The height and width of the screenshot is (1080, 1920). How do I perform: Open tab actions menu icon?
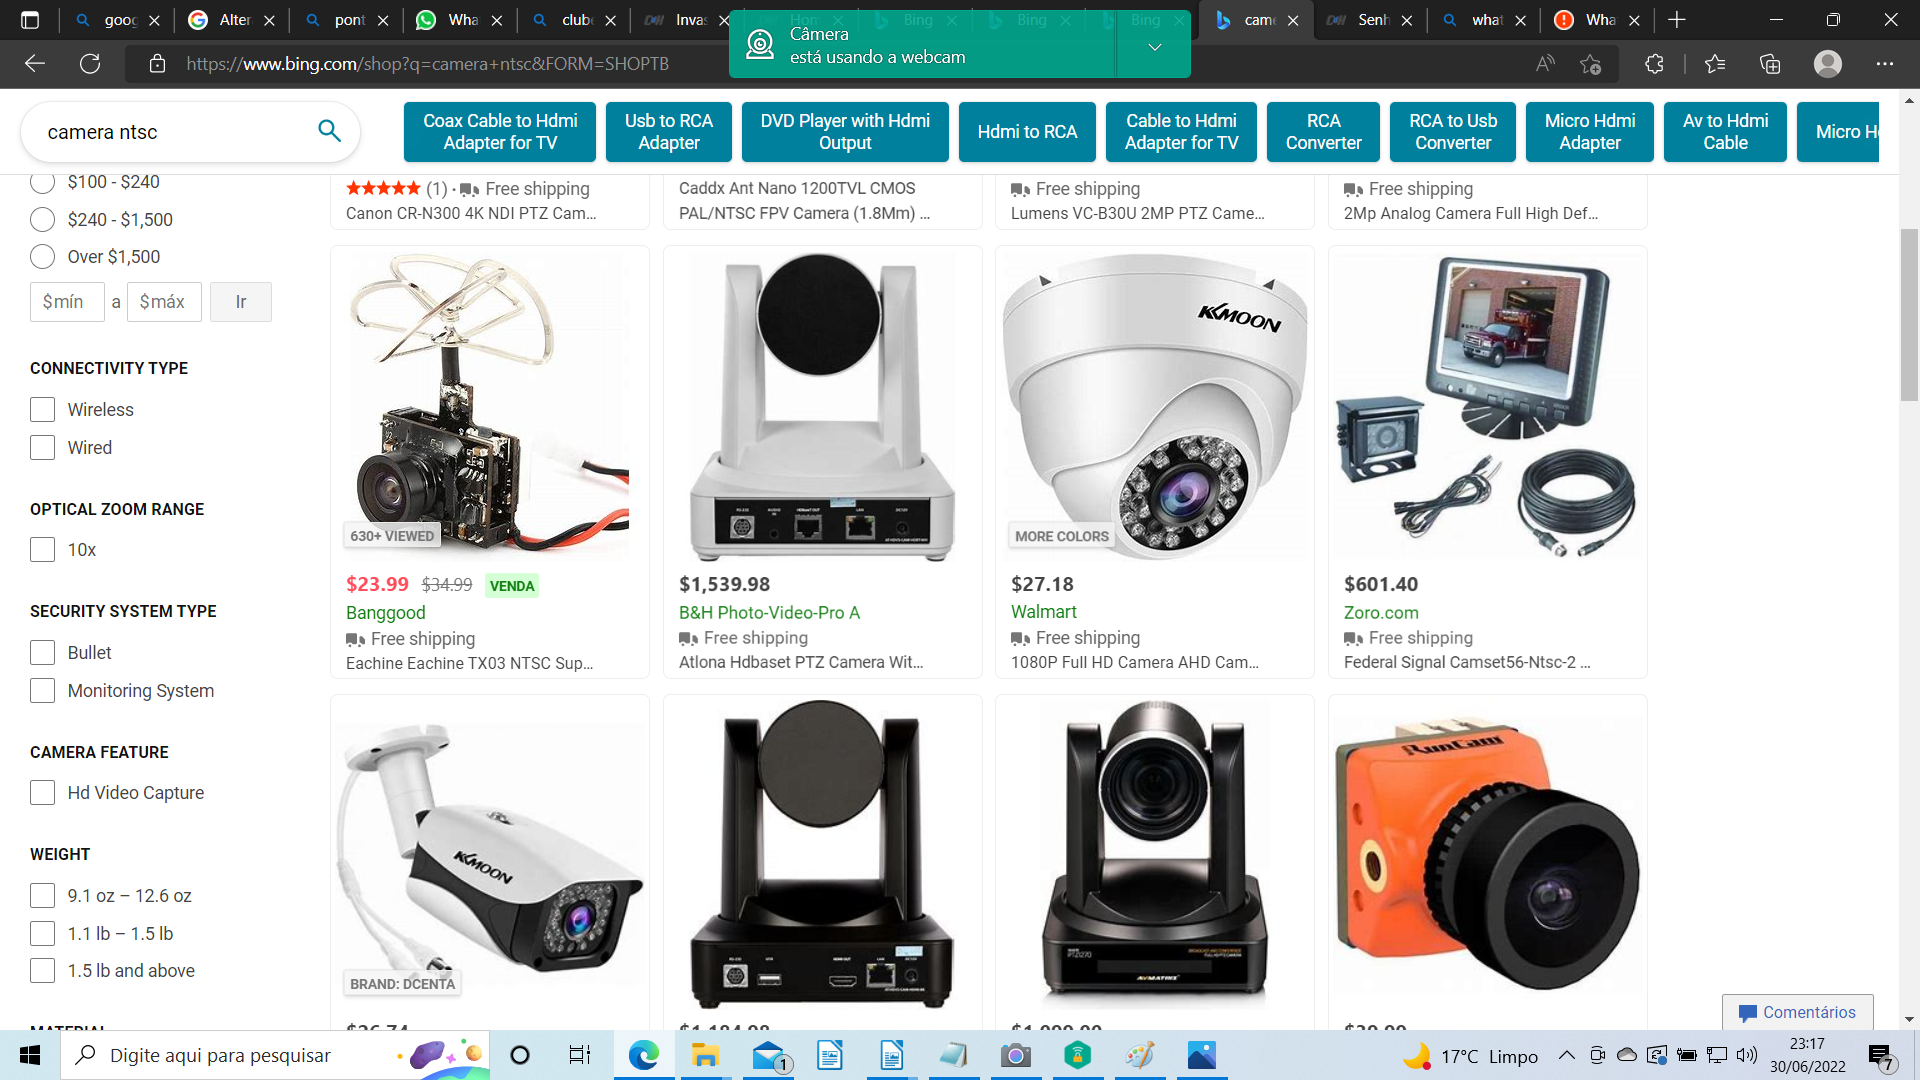(30, 20)
